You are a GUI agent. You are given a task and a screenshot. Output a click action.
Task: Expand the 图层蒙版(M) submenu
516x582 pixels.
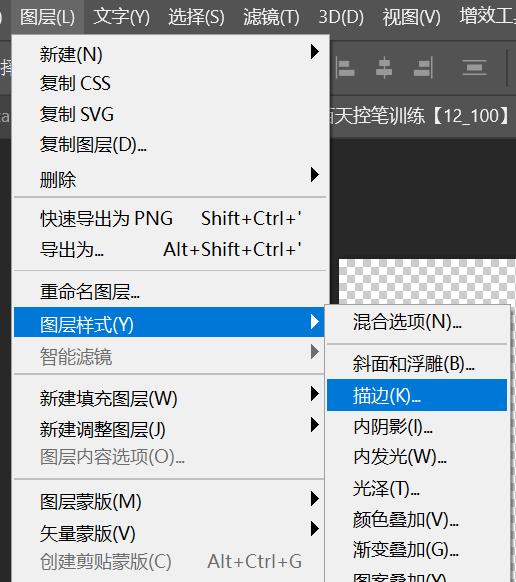tap(169, 502)
